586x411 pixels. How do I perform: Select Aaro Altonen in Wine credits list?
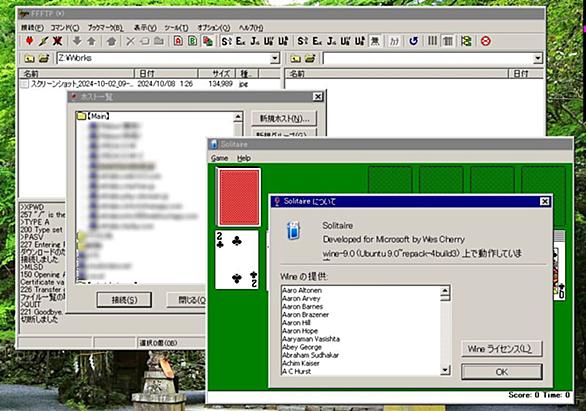[x=302, y=290]
